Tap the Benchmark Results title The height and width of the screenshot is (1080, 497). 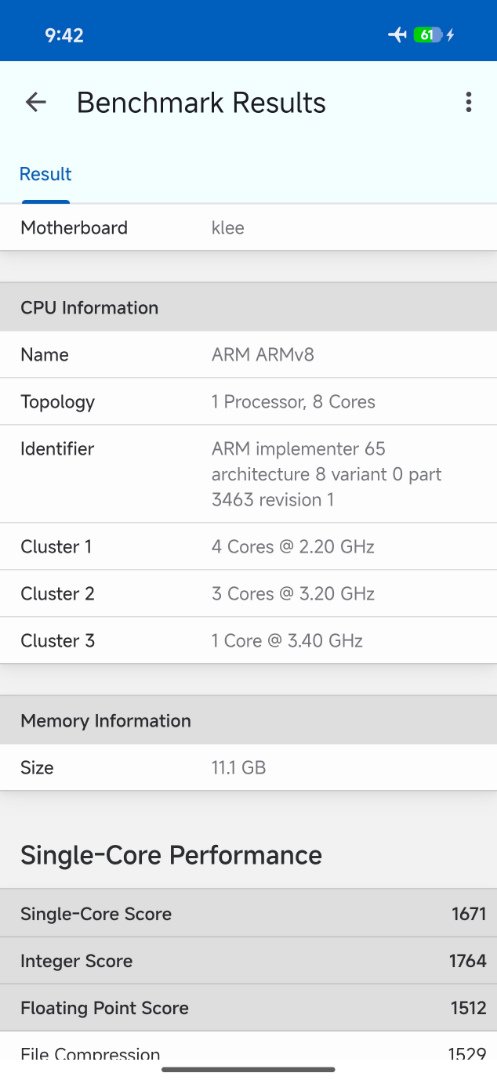[x=201, y=103]
